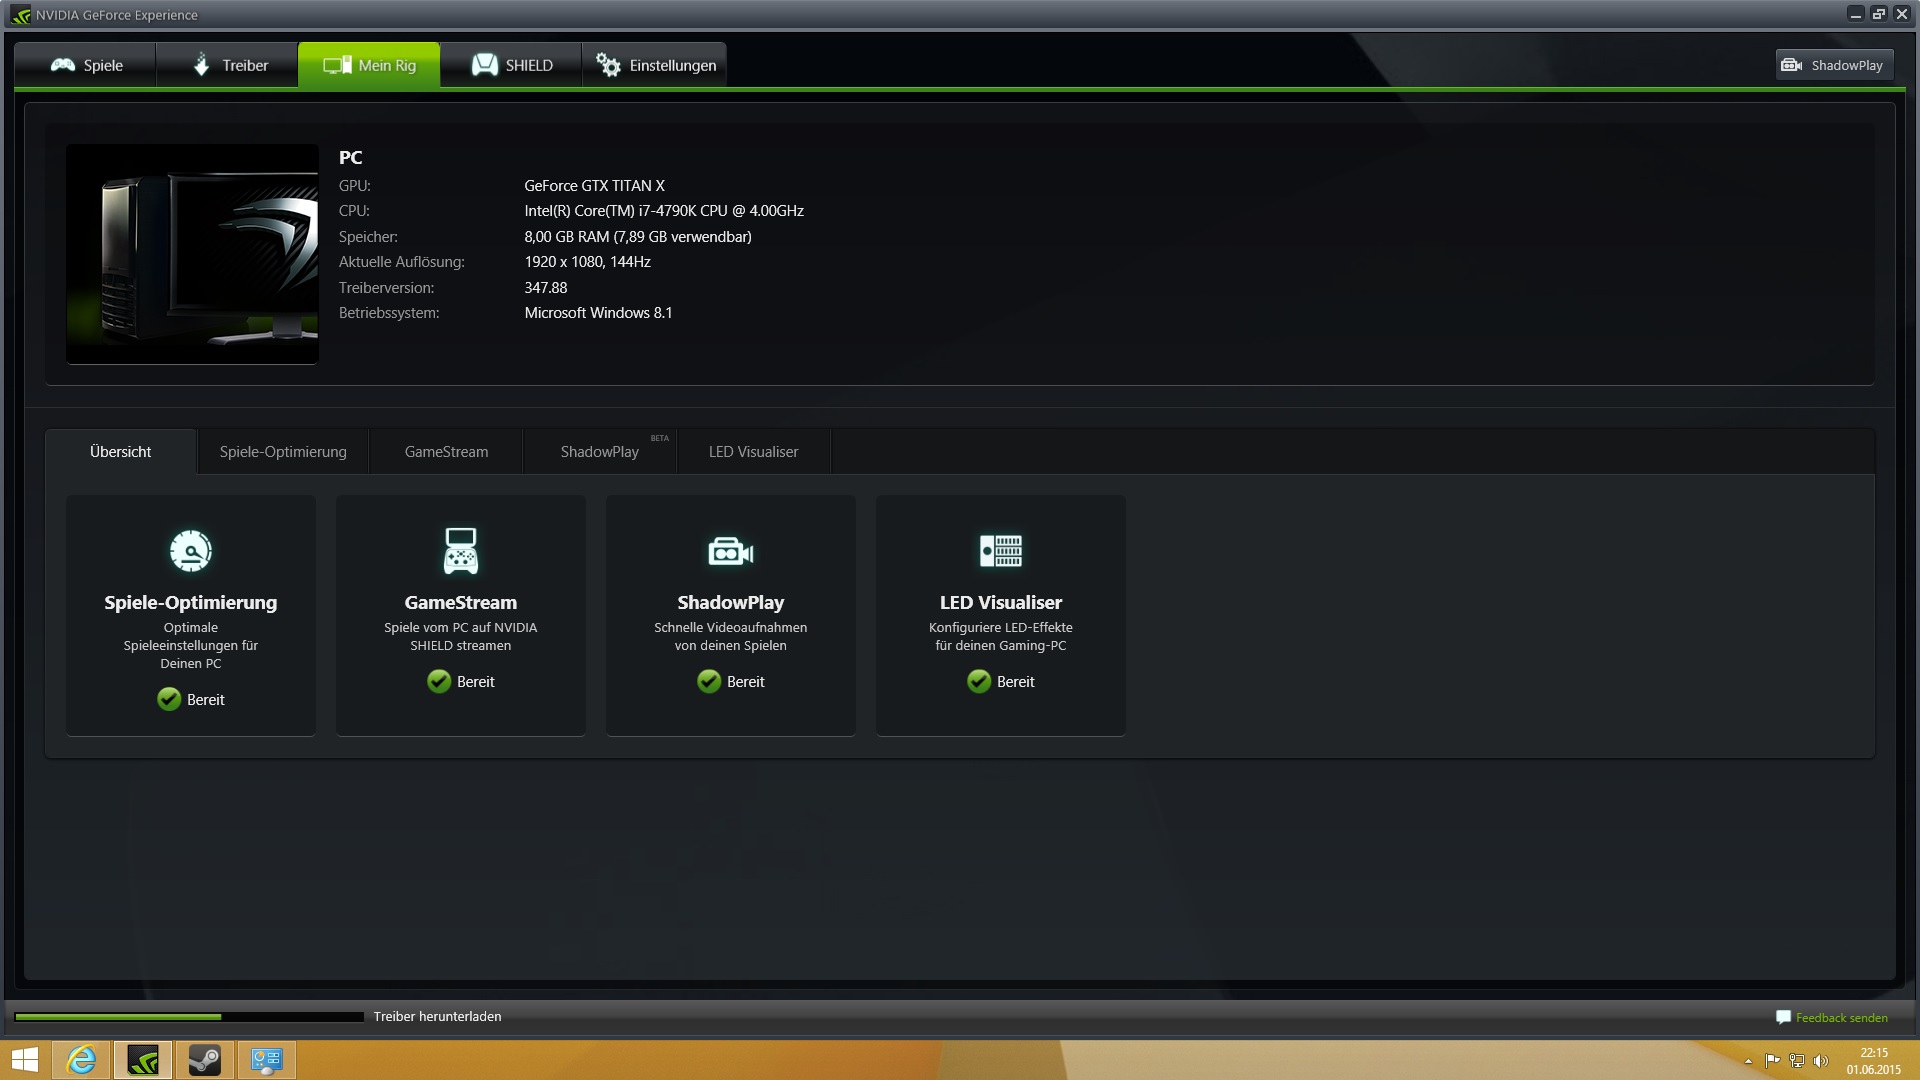Minimize the GeForce Experience window
The height and width of the screenshot is (1080, 1920).
click(1856, 14)
